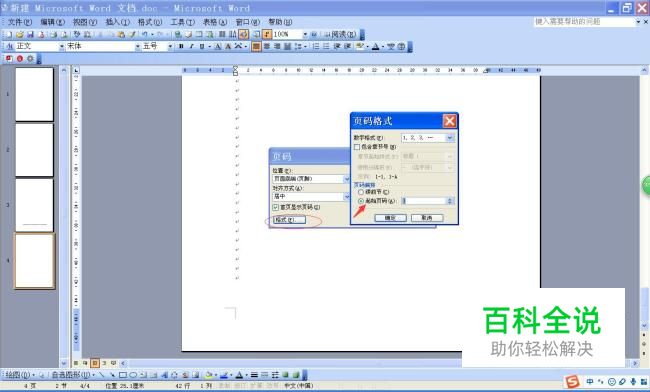The height and width of the screenshot is (392, 650).
Task: Select the Rectangle drawing tool
Action: pos(123,375)
